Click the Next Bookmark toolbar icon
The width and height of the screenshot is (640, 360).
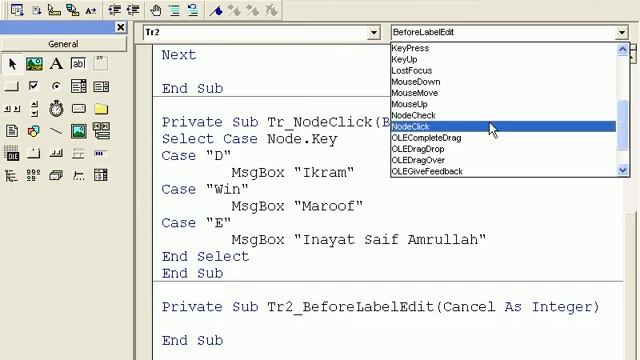tap(234, 10)
